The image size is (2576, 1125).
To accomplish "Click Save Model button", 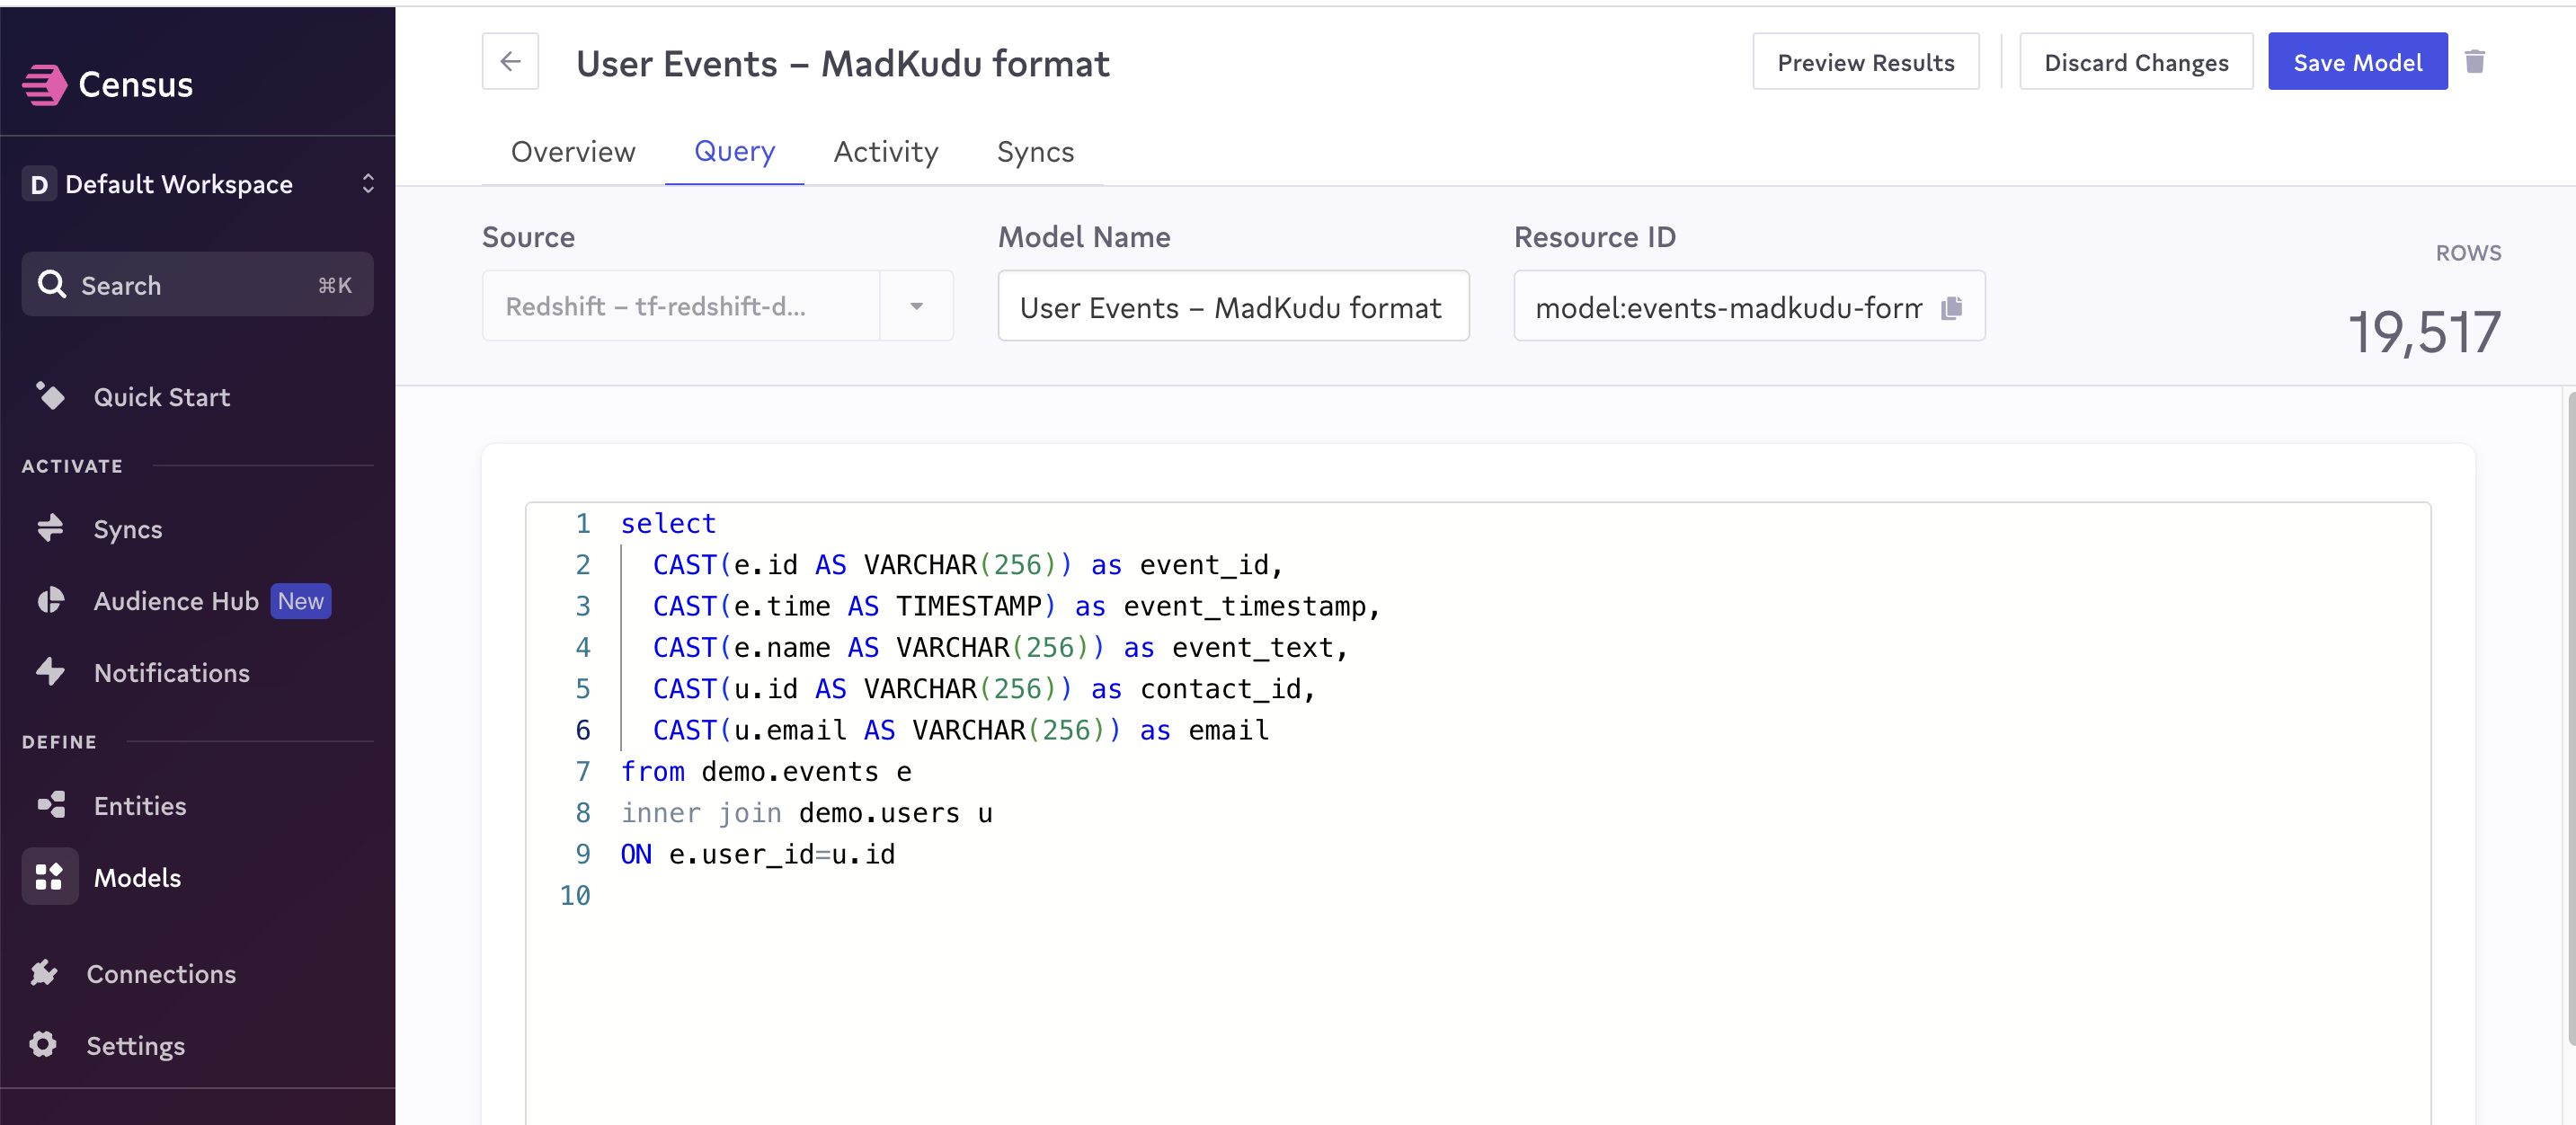I will tap(2357, 62).
